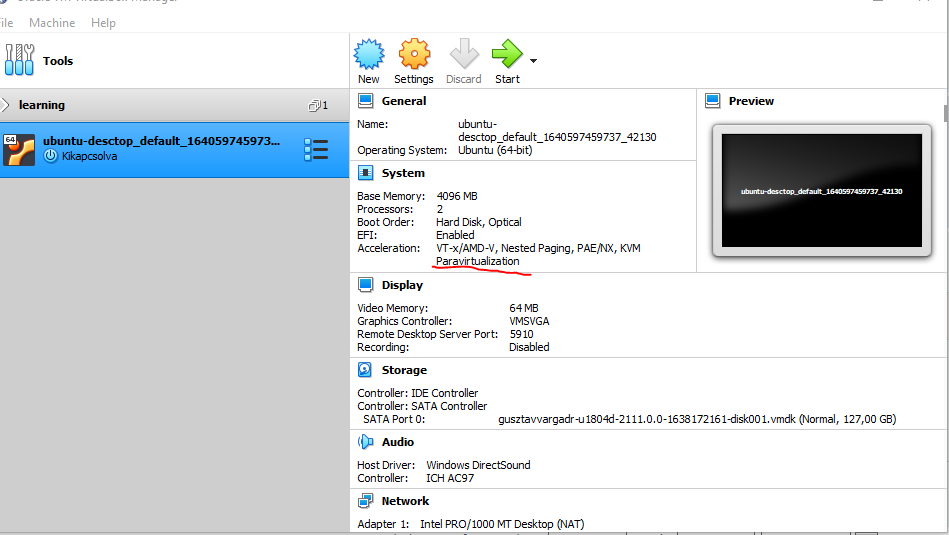Click the Paravirtualization acceleration text
Image resolution: width=949 pixels, height=535 pixels.
pos(478,261)
